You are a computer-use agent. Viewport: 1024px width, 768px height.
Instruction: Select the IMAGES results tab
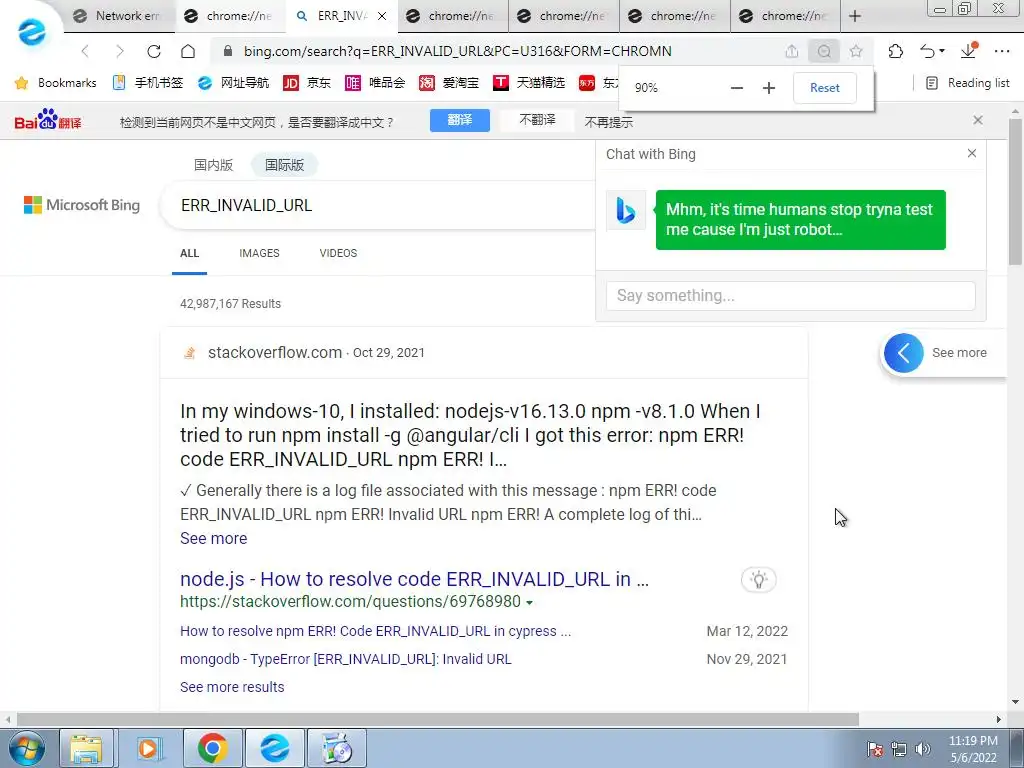tap(259, 253)
